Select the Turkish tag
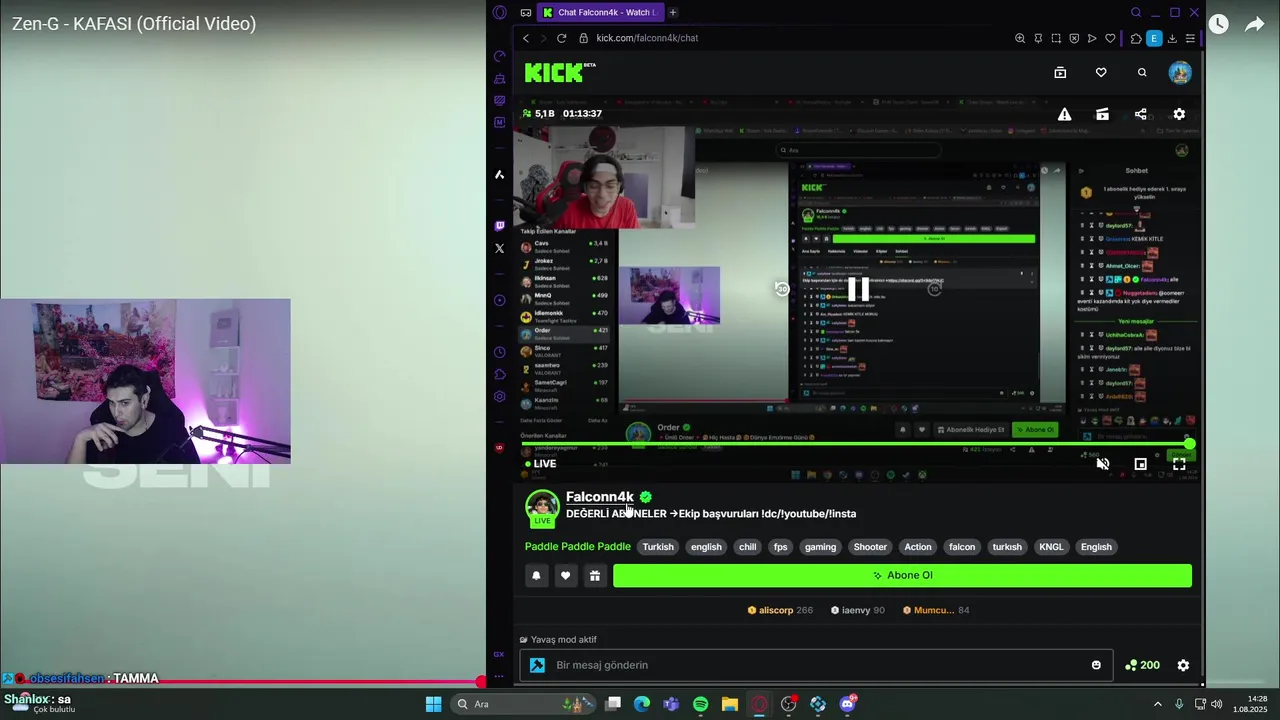1280x720 pixels. [658, 547]
